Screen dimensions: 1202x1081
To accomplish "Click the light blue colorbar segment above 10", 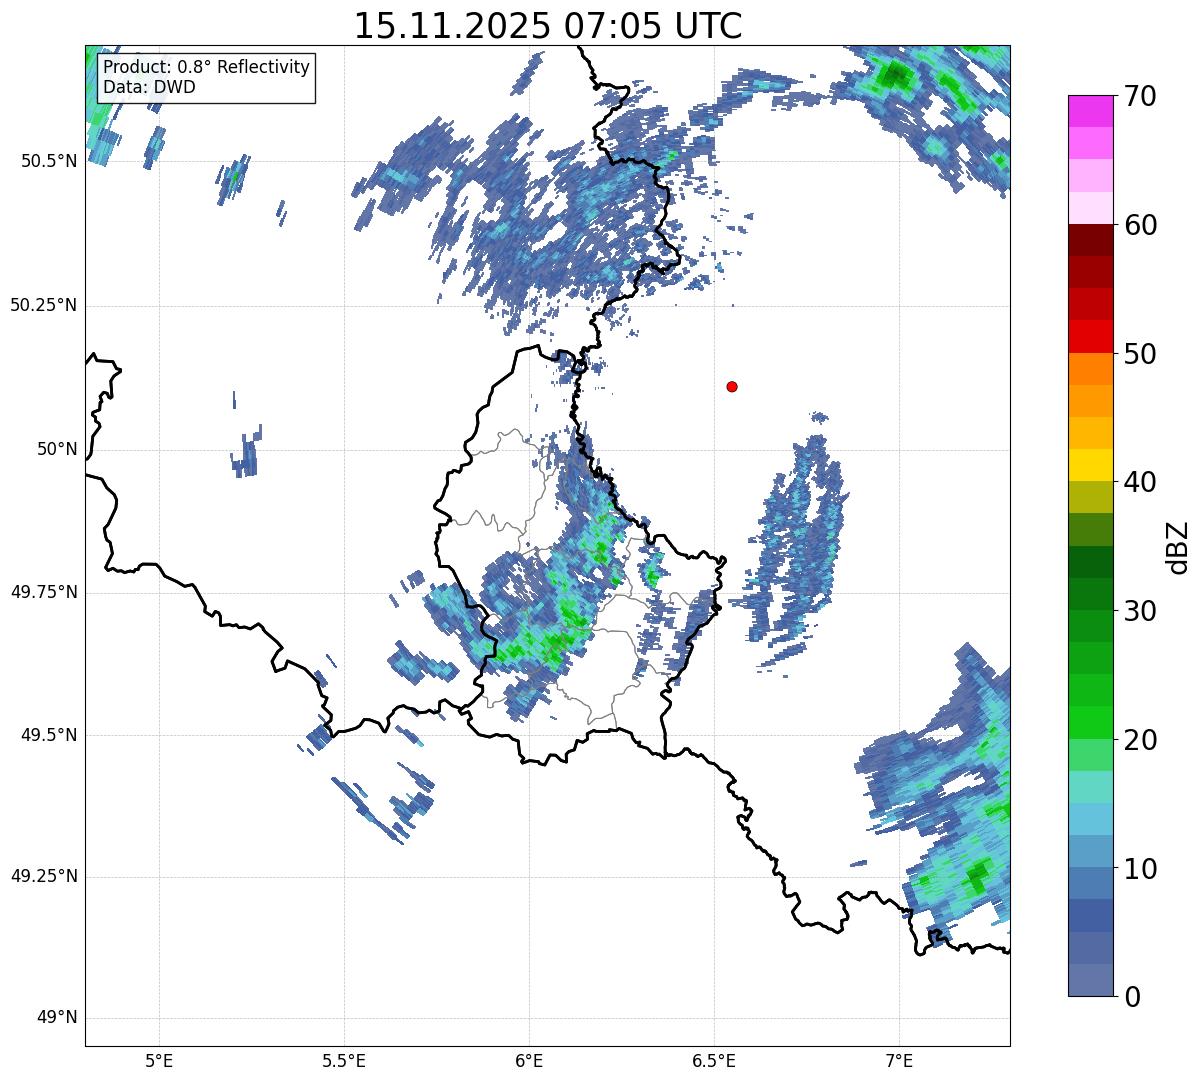I will pyautogui.click(x=1090, y=851).
